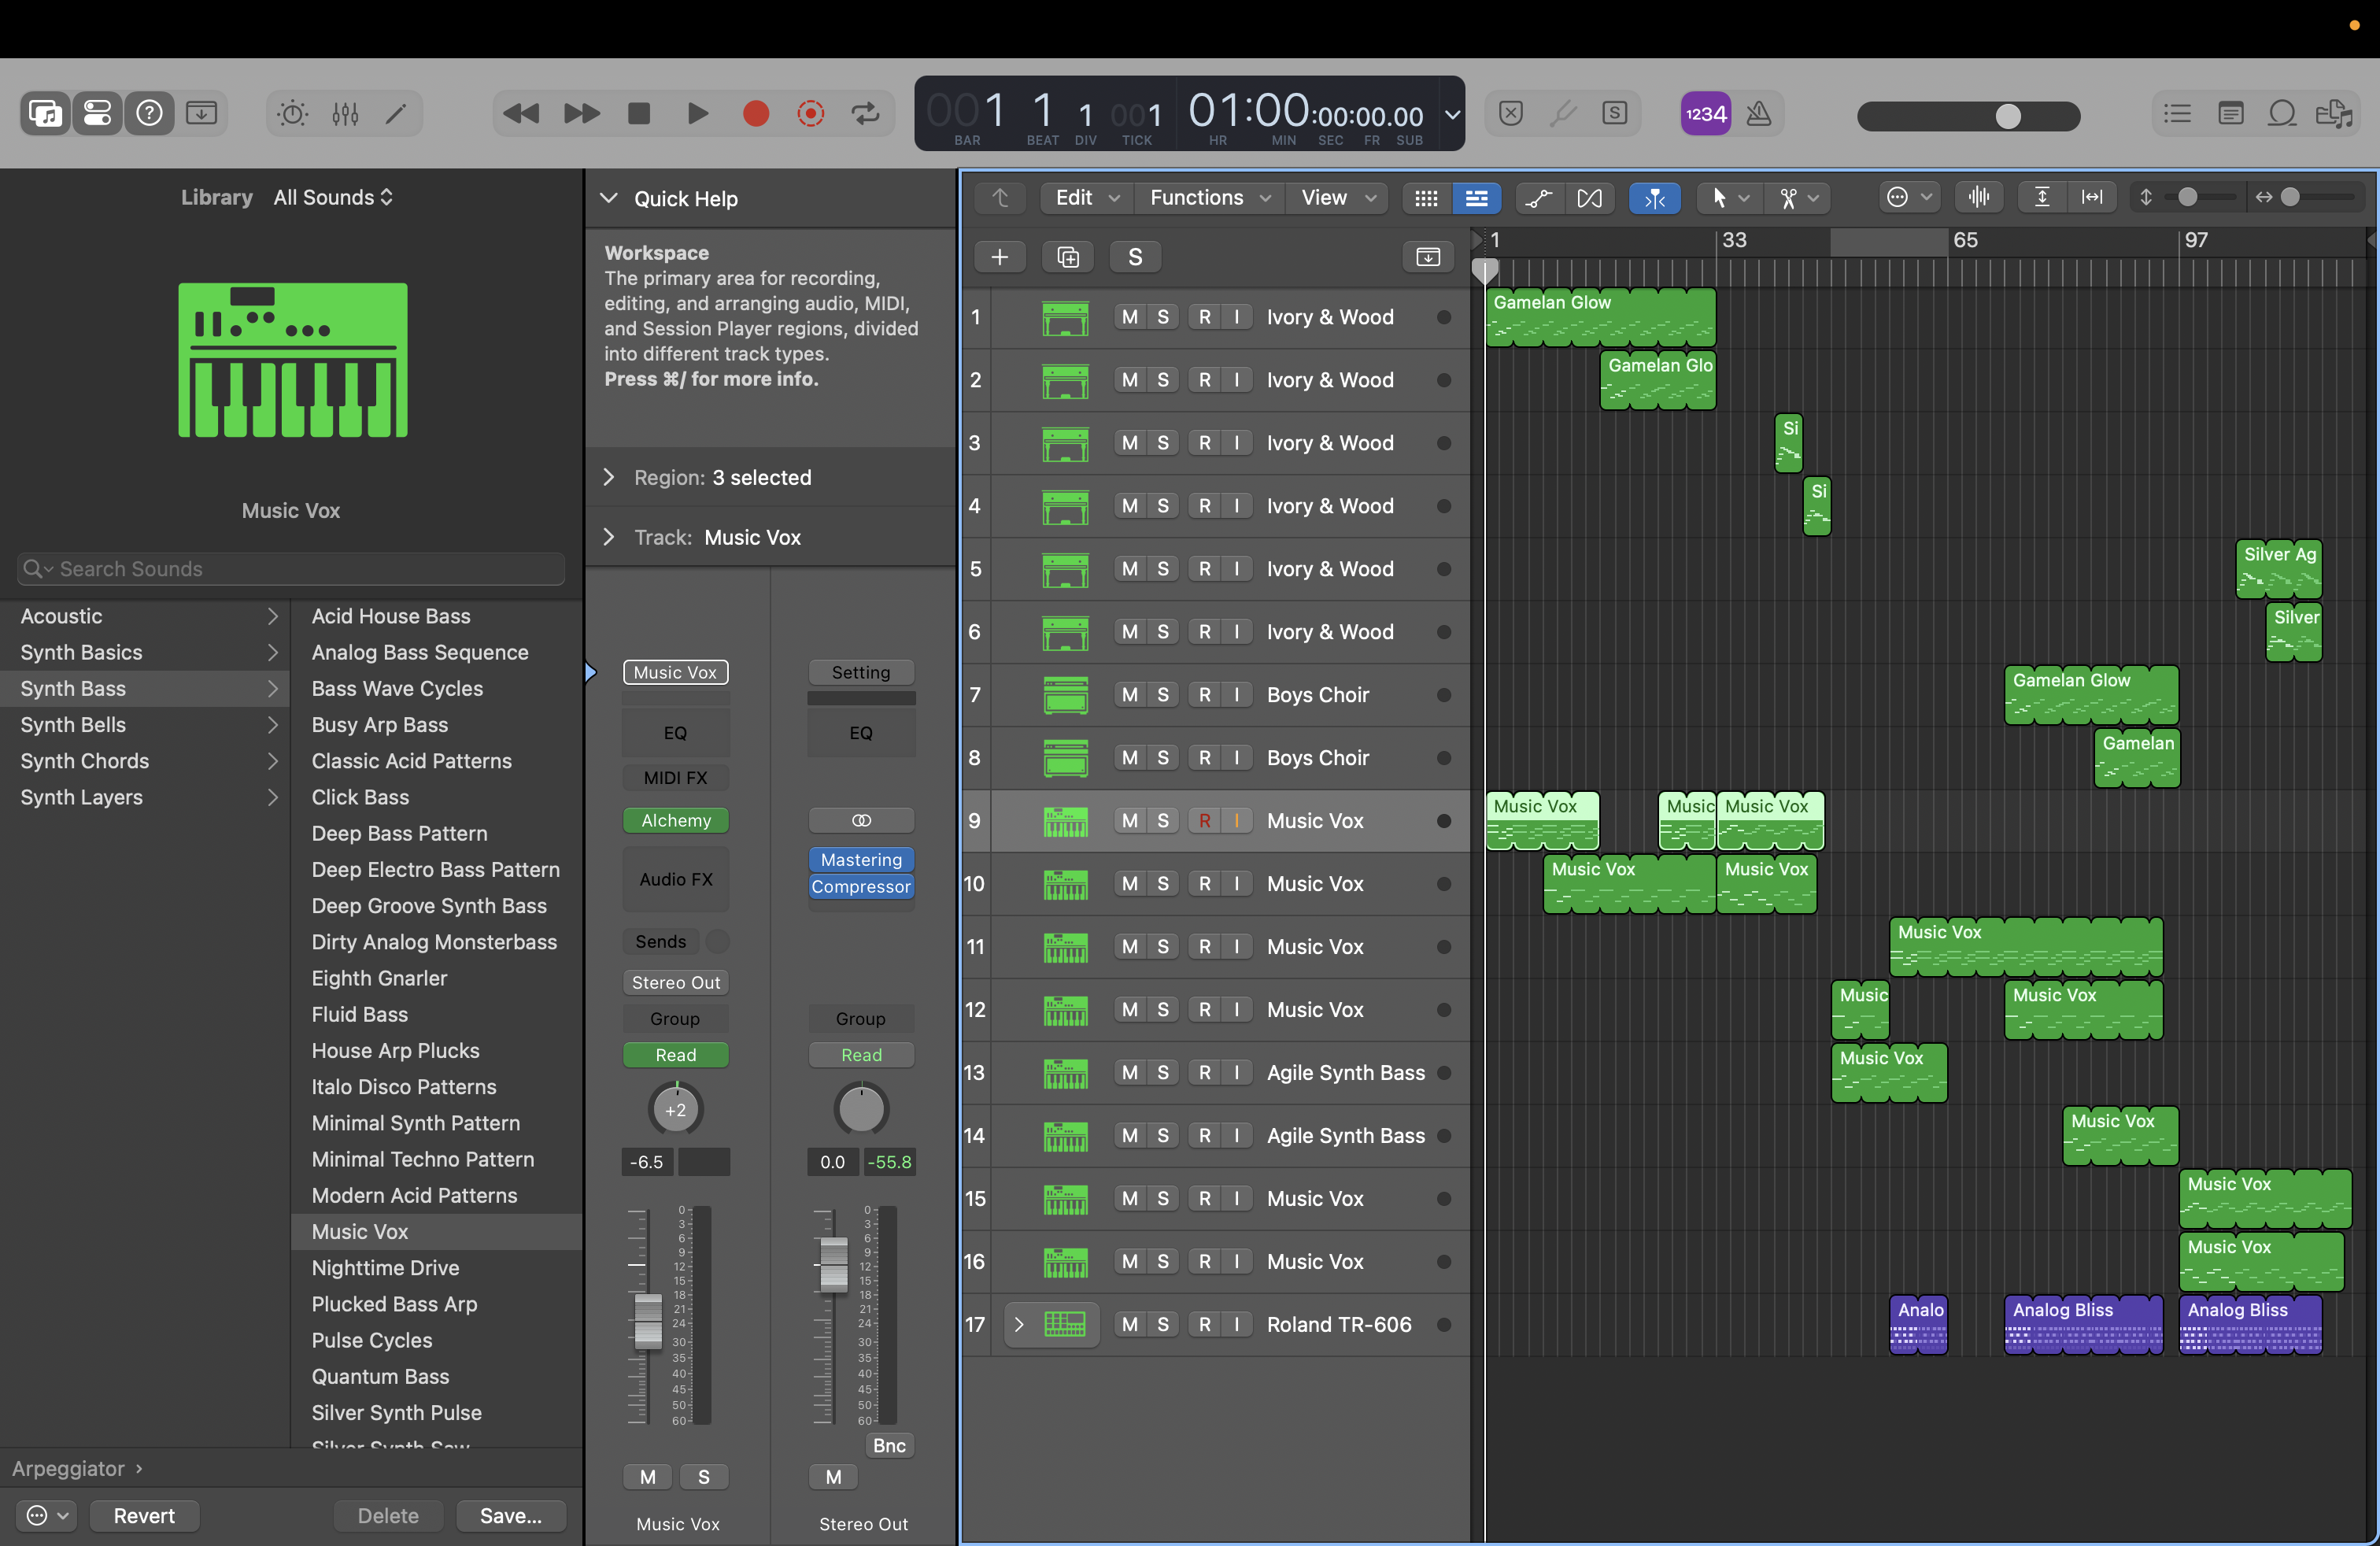This screenshot has width=2380, height=1546.
Task: Click the Duplicate Track icon
Action: pyautogui.click(x=1067, y=257)
